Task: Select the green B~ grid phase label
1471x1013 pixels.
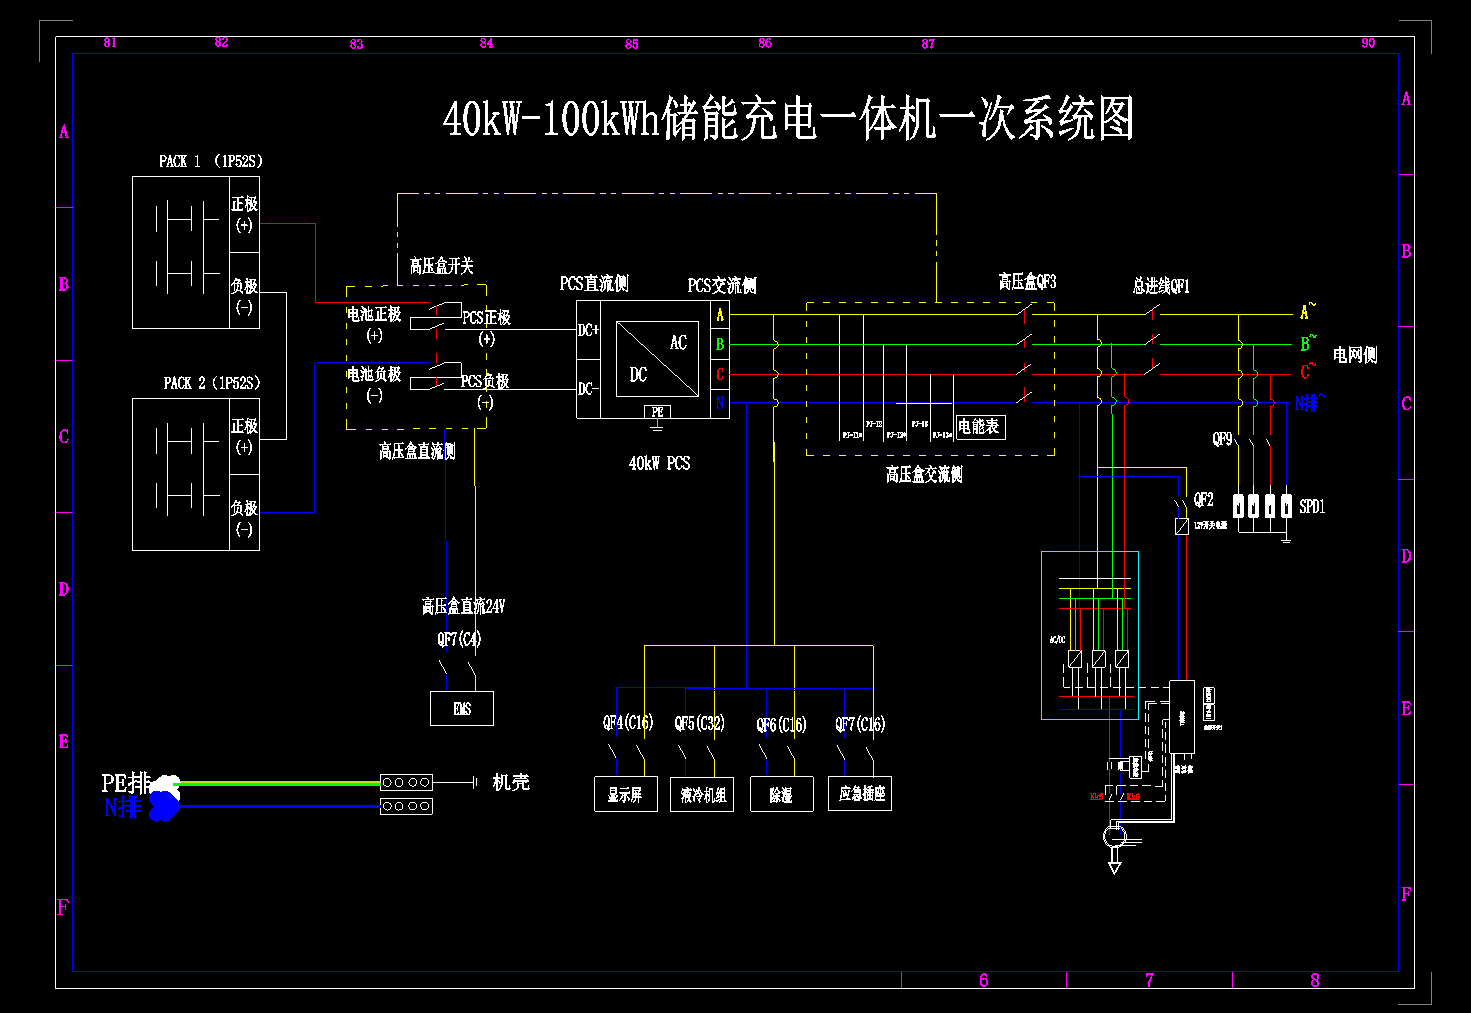Action: point(1308,343)
